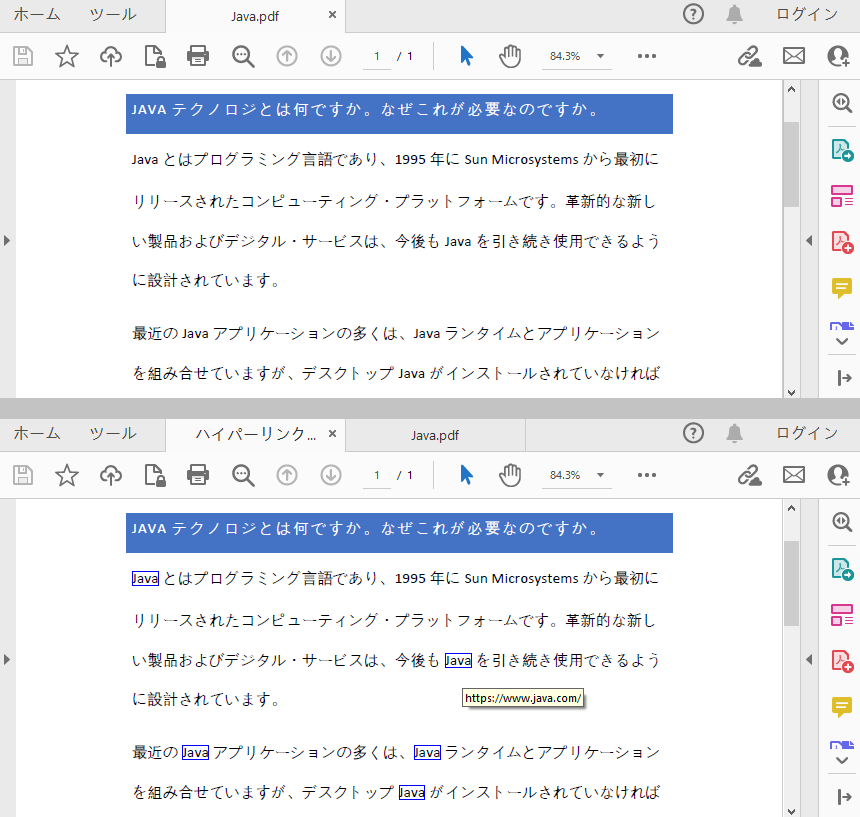Open the ツール menu

pos(112,14)
